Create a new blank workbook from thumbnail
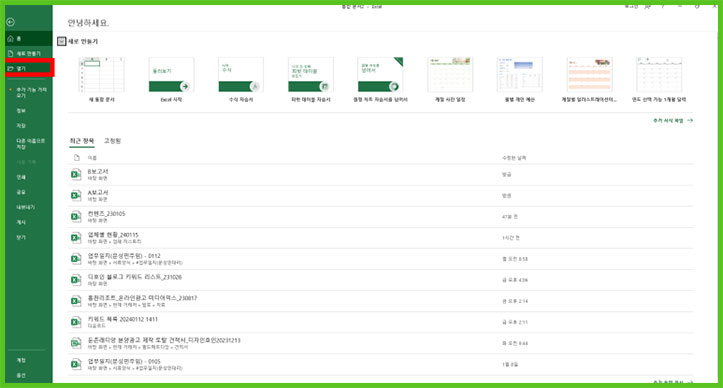723x388 pixels. (x=101, y=75)
